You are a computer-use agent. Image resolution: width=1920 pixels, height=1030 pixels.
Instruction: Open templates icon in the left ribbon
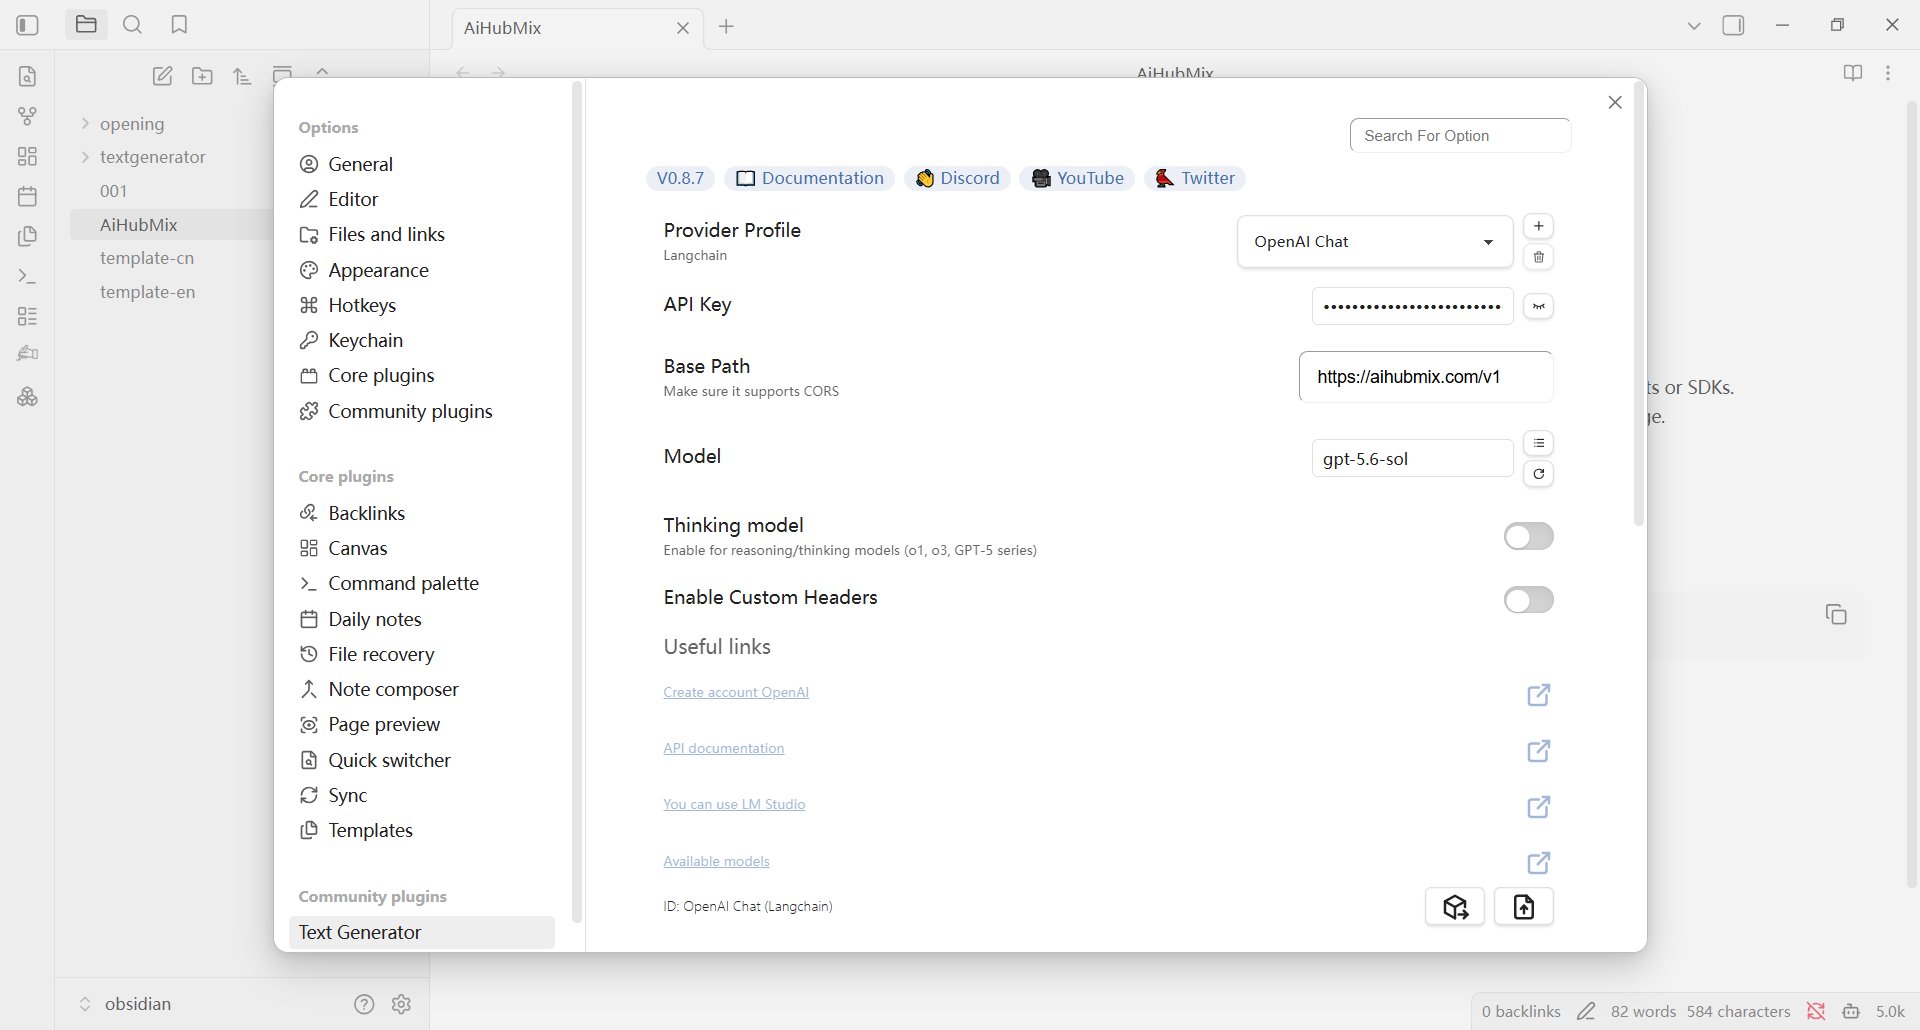[28, 236]
